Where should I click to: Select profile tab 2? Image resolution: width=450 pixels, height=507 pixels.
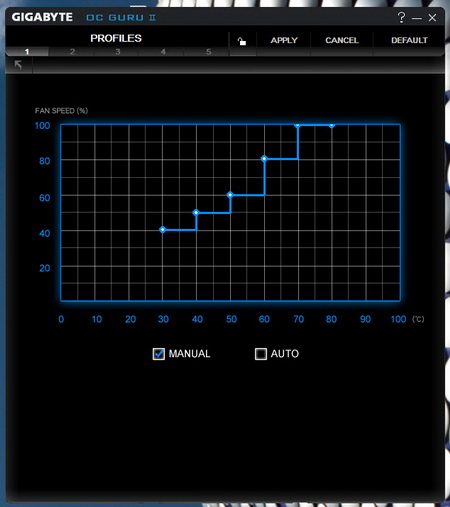[72, 52]
